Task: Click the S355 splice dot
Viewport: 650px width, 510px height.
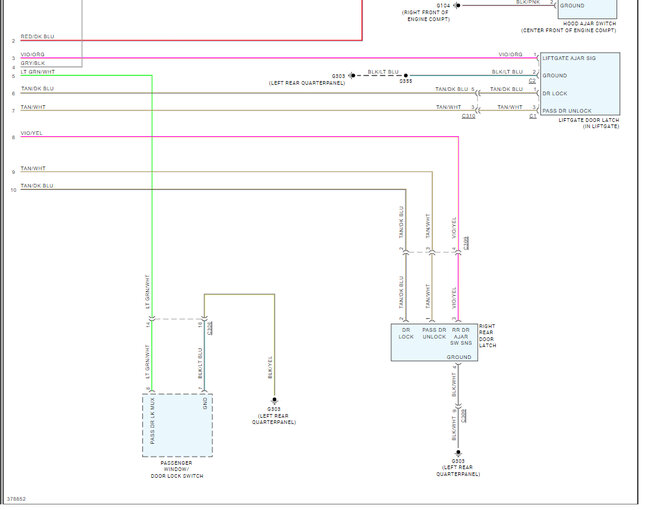Action: coord(405,75)
